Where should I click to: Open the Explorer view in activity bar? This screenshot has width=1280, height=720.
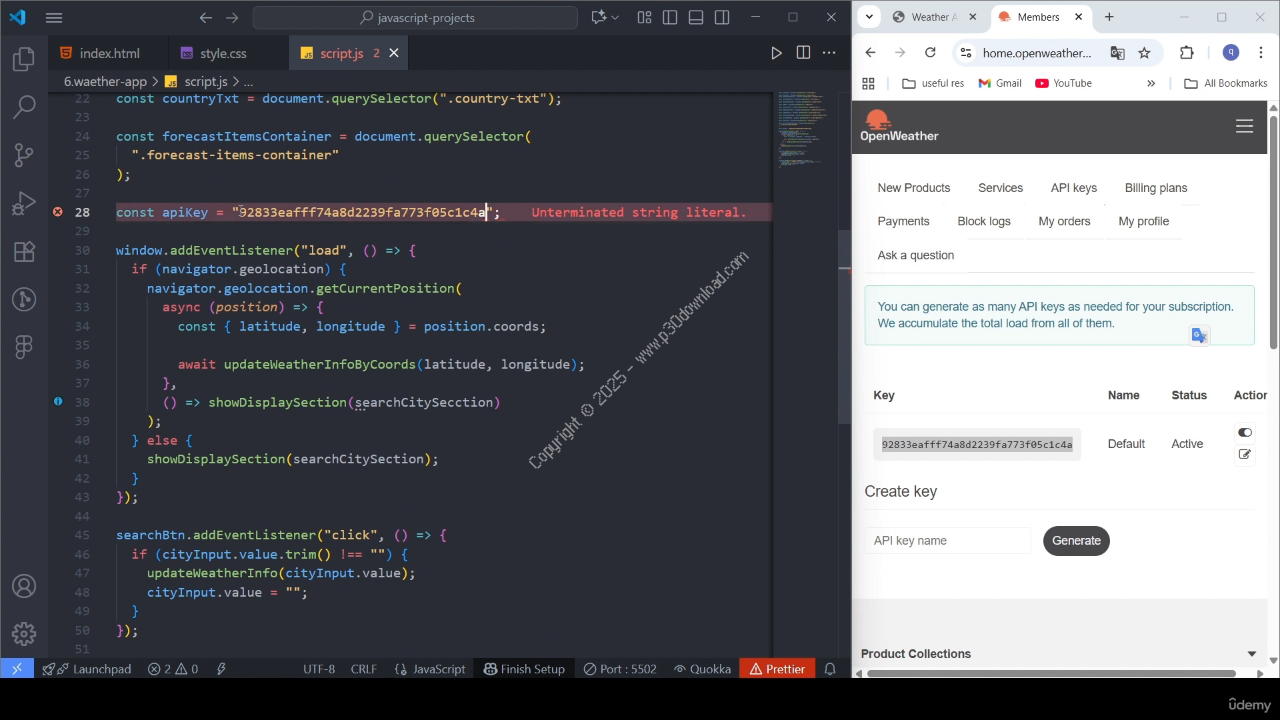pos(24,59)
